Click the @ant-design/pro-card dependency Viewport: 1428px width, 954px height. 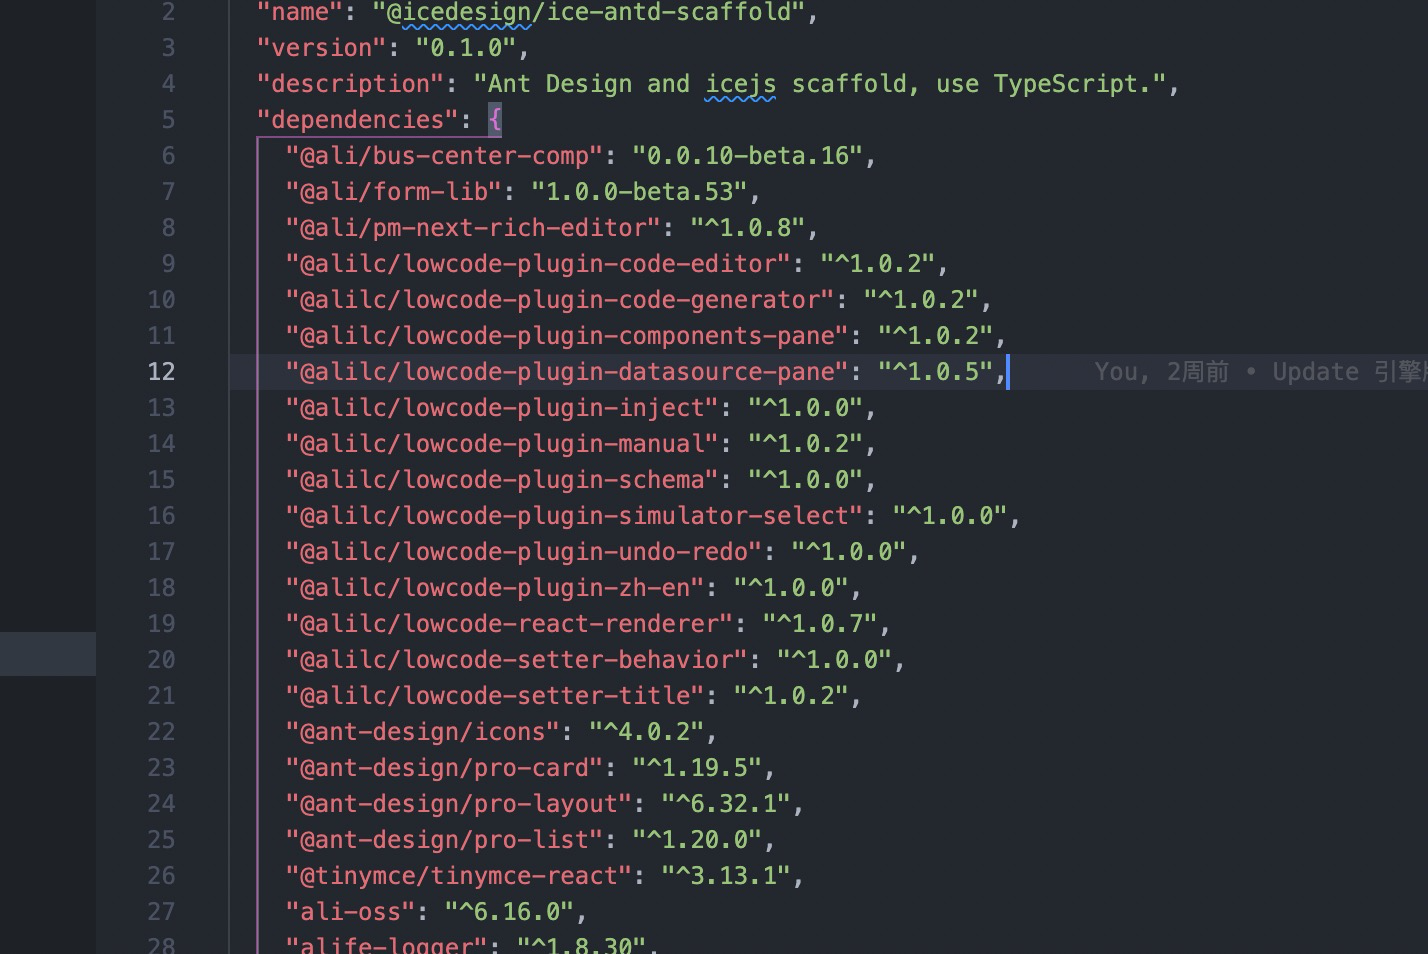click(445, 768)
